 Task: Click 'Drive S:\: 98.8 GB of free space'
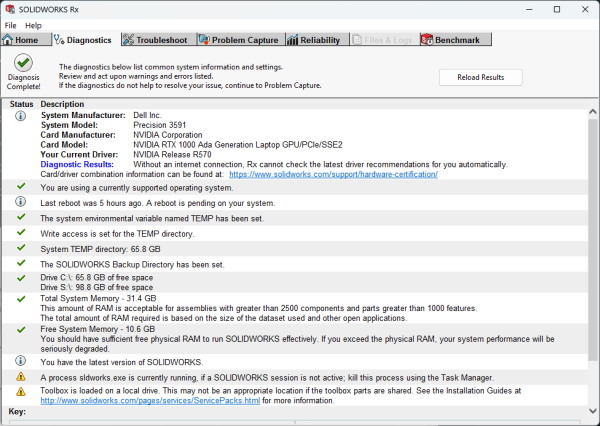[x=97, y=287]
